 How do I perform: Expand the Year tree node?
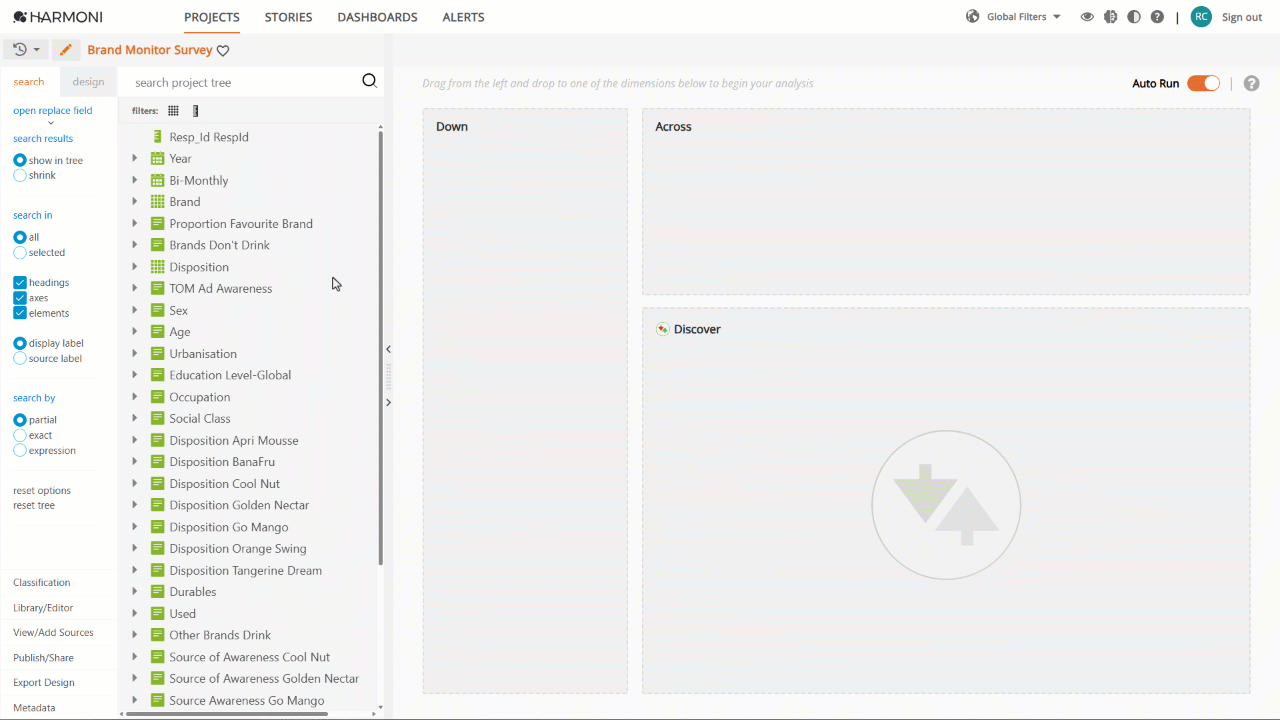click(x=135, y=158)
